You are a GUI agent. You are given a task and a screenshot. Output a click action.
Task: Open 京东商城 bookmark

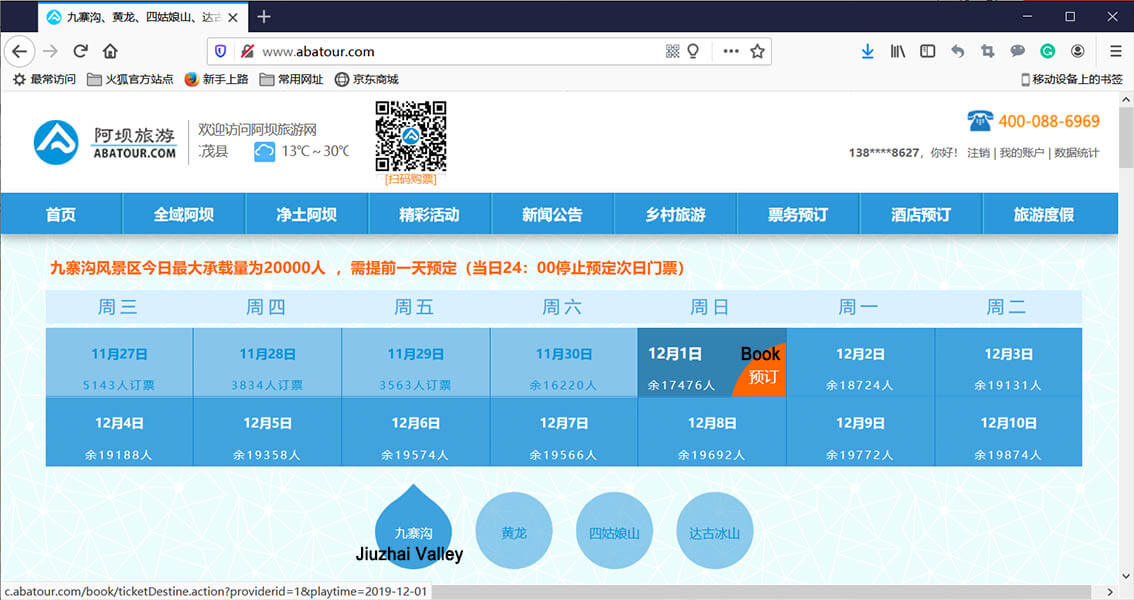tap(367, 80)
